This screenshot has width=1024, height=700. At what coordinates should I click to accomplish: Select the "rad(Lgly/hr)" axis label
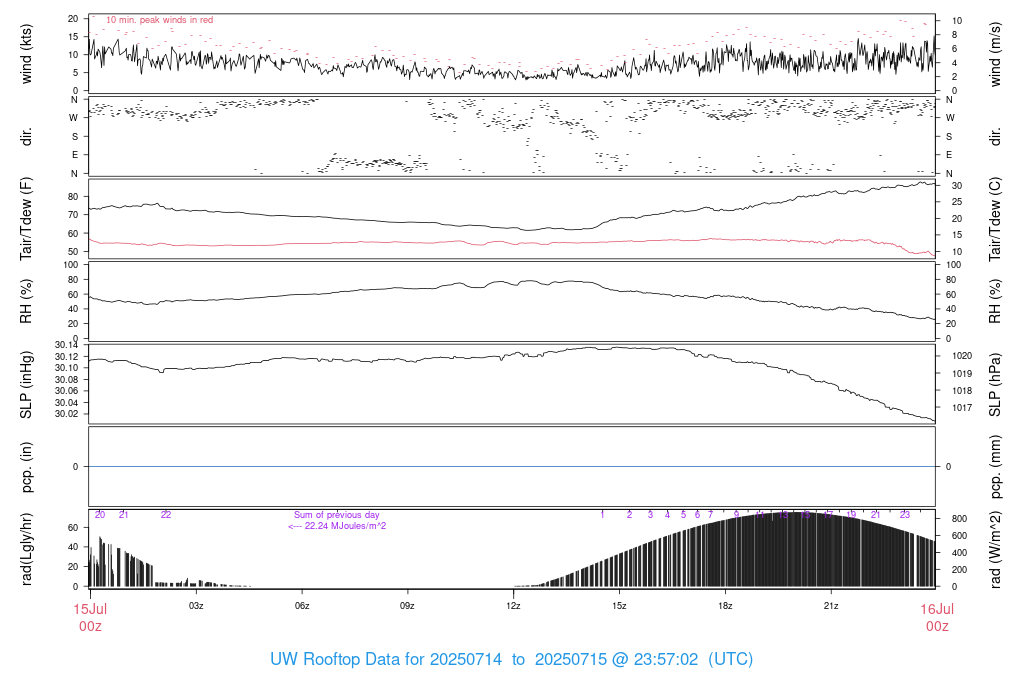click(26, 549)
